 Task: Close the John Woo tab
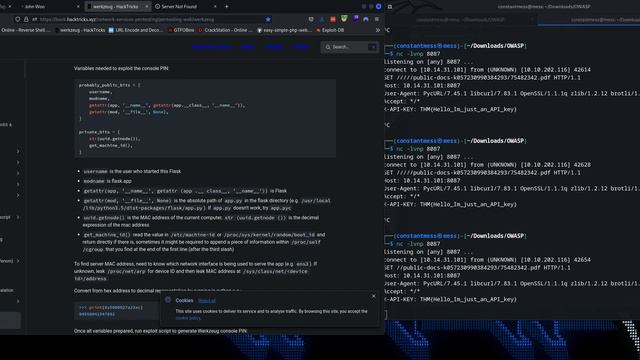click(78, 7)
